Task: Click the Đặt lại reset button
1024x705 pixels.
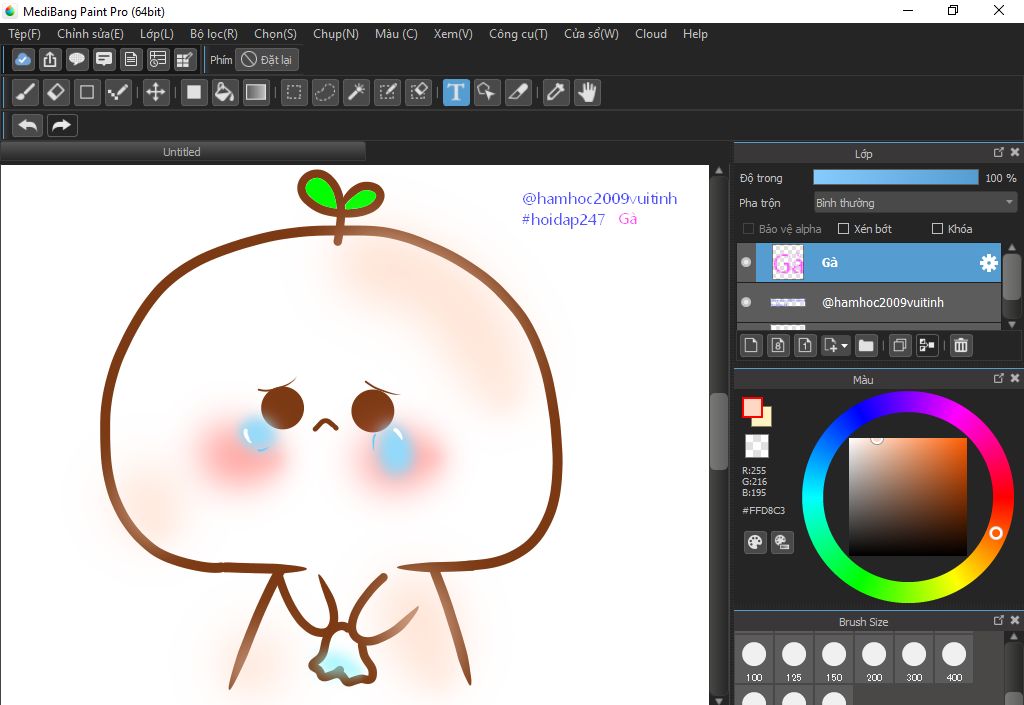Action: coord(267,59)
